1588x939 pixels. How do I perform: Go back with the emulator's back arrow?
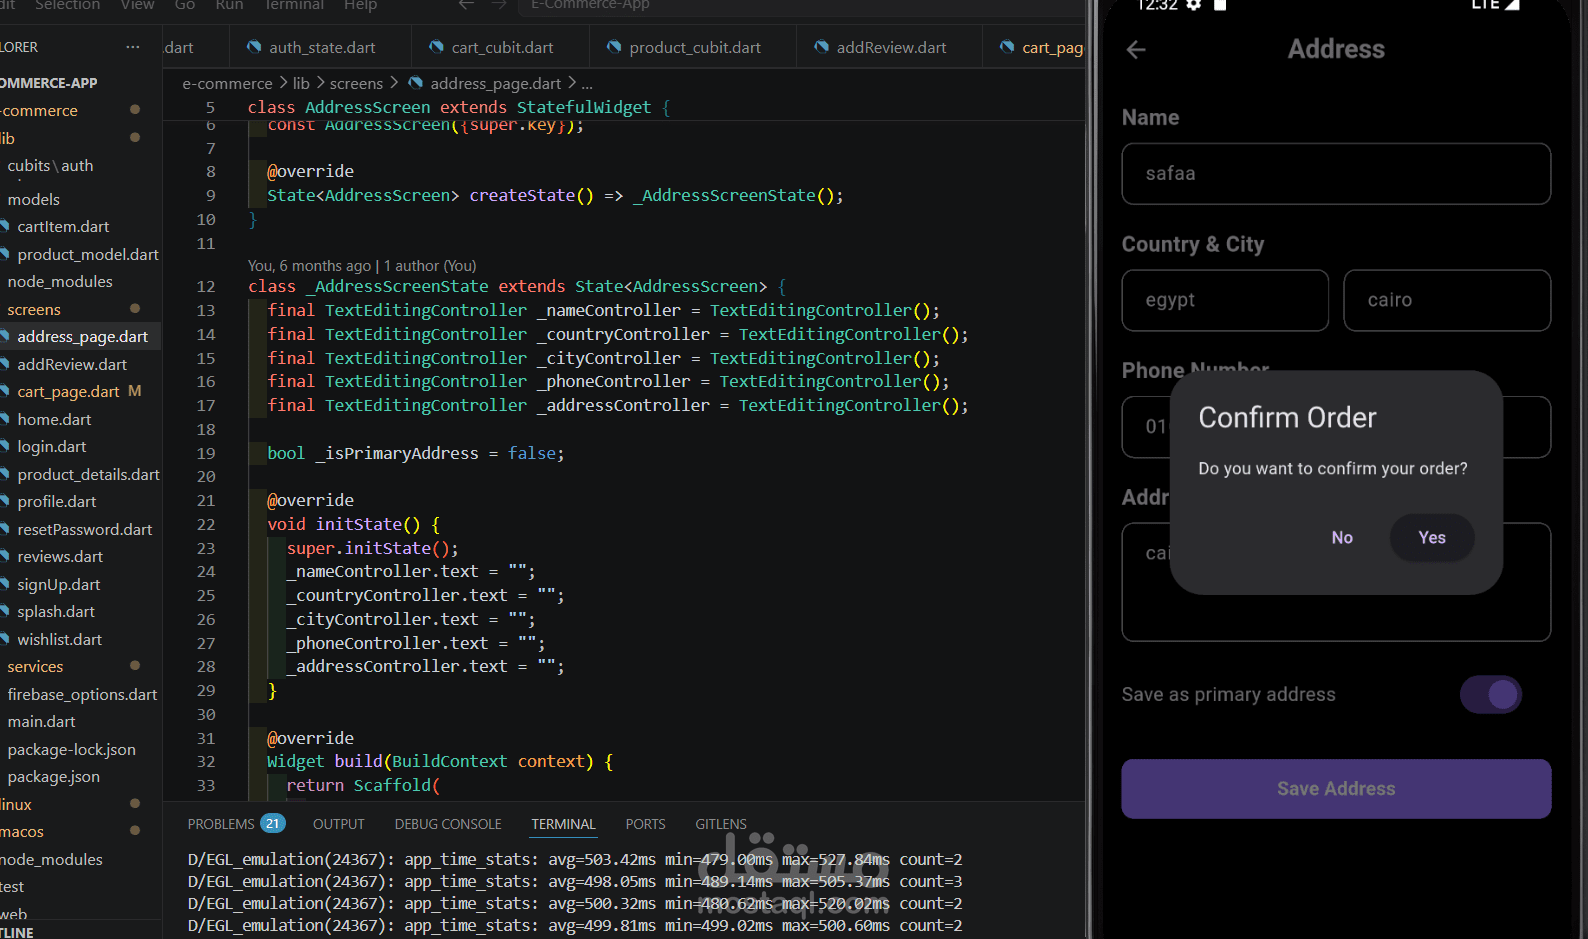(x=1136, y=50)
